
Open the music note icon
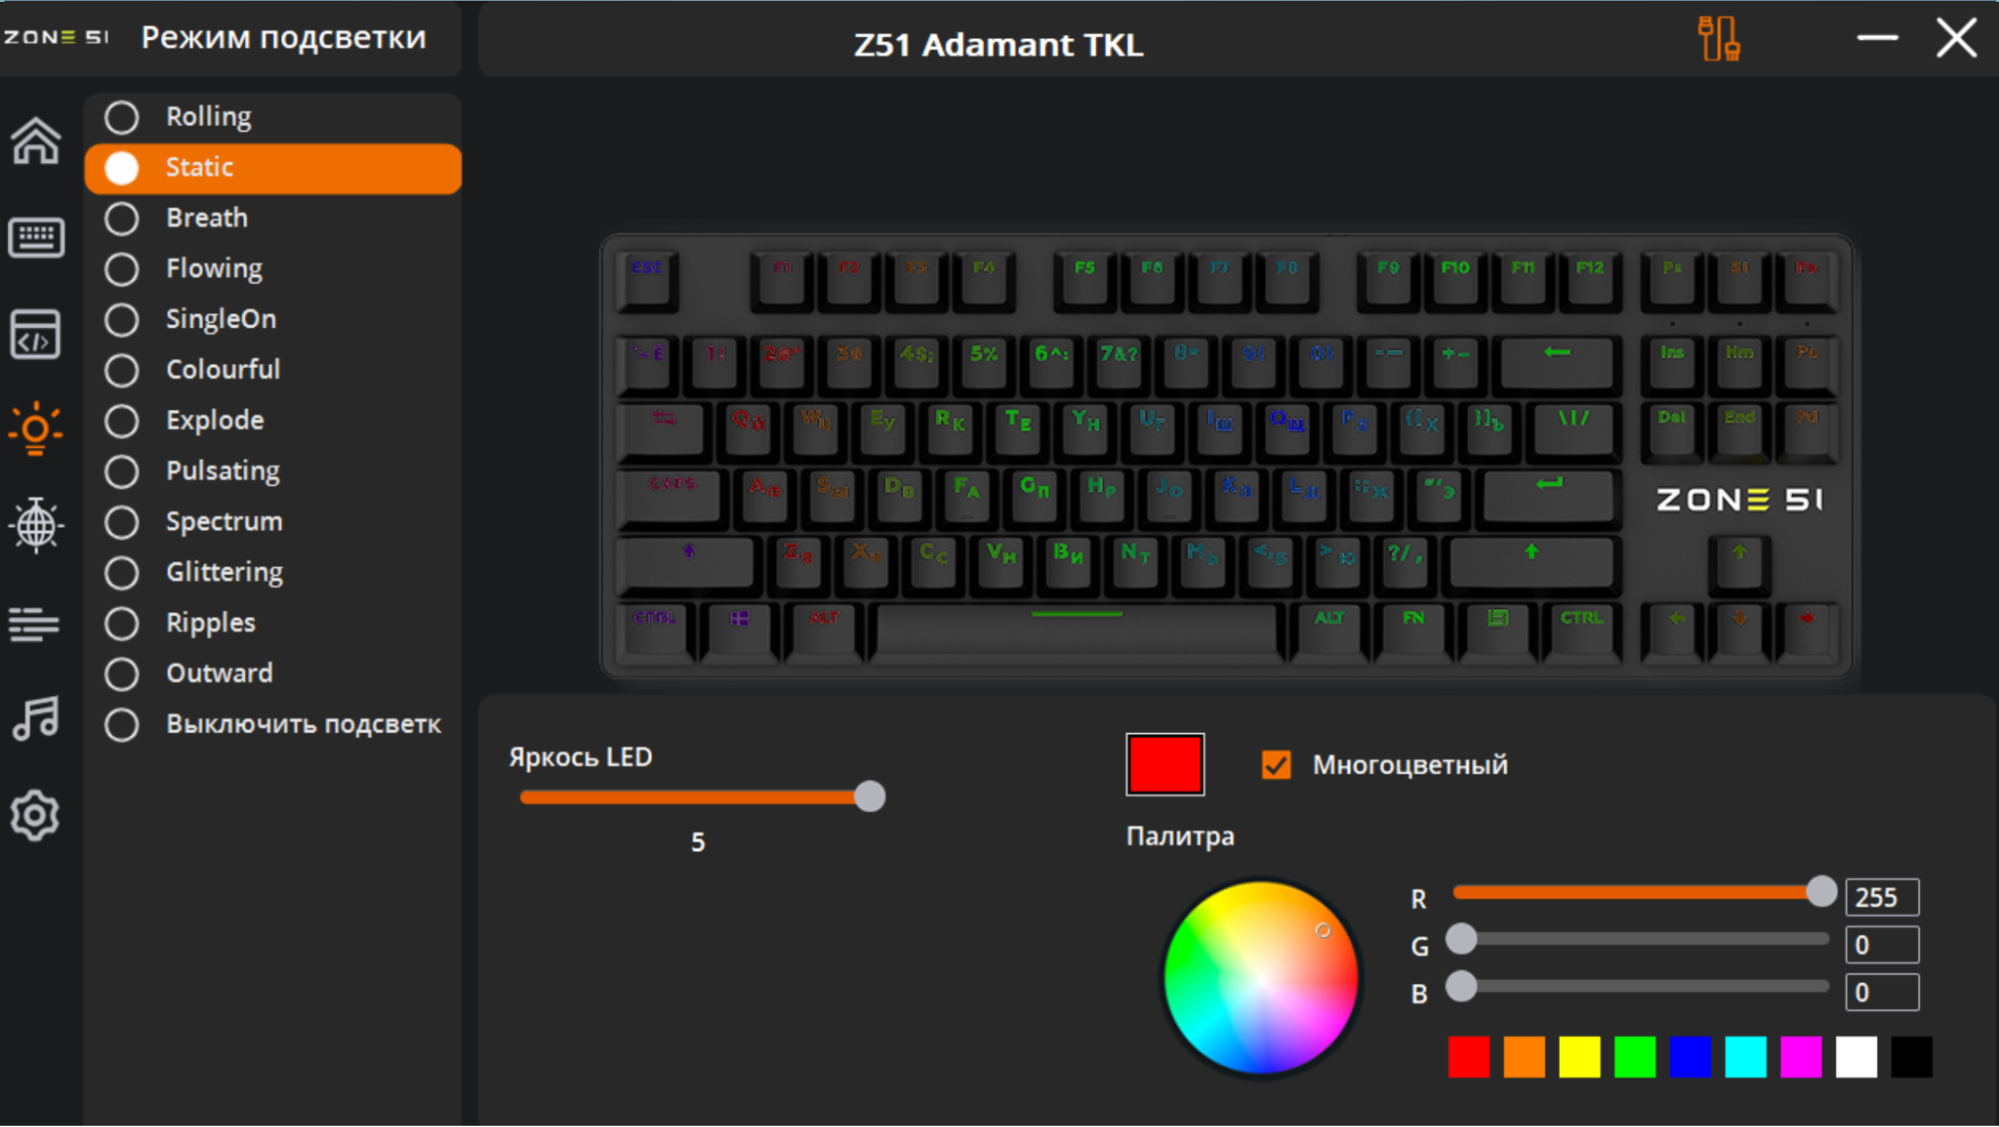point(36,718)
